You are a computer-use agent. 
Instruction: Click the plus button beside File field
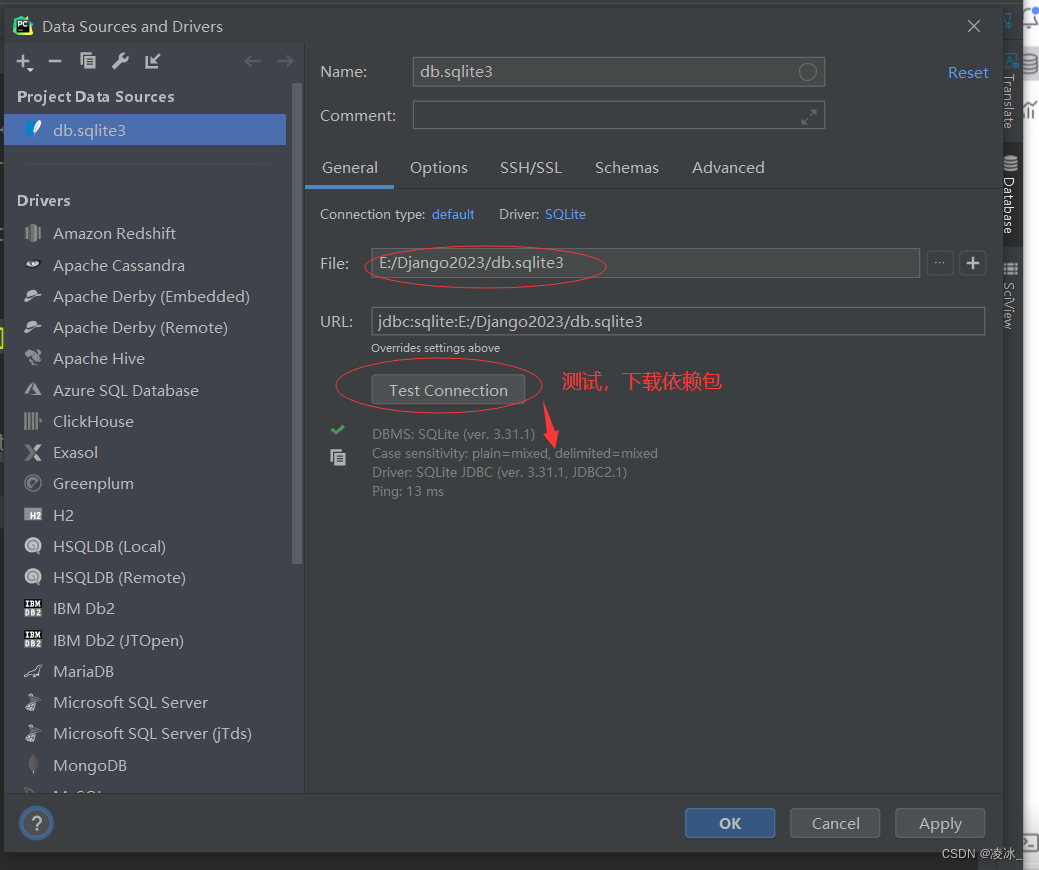973,263
